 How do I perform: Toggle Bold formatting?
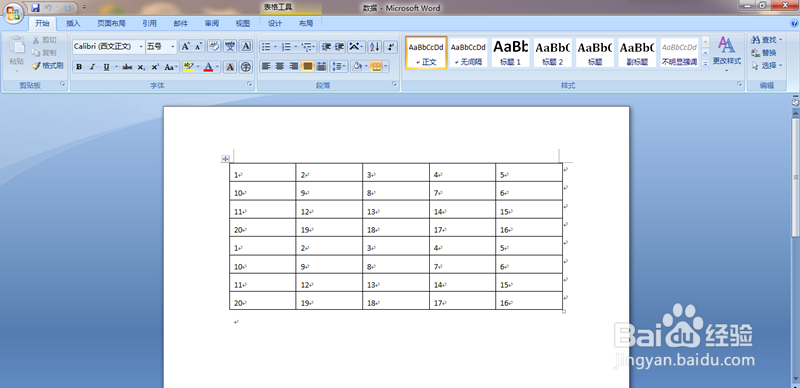click(79, 67)
